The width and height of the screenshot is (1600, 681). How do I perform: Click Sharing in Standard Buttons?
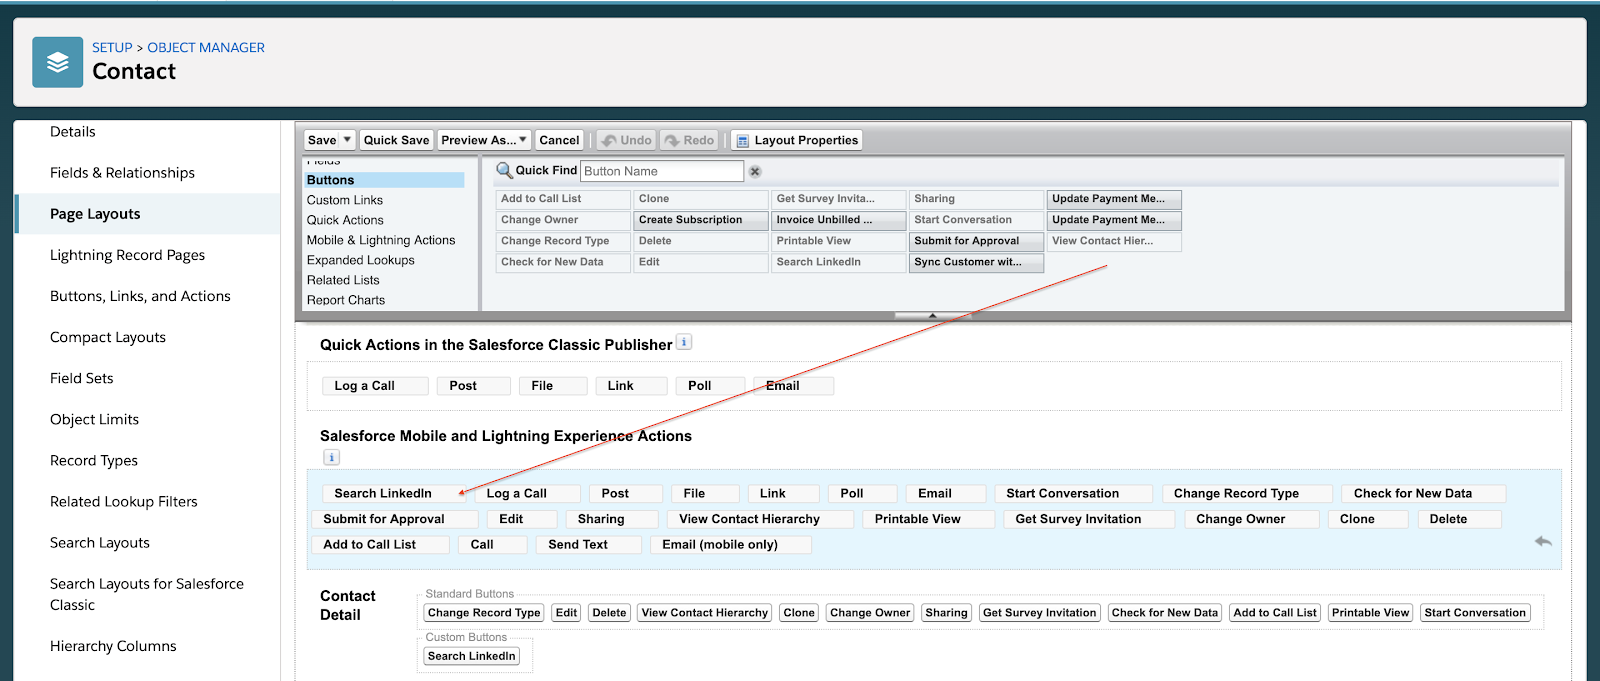[x=946, y=613]
